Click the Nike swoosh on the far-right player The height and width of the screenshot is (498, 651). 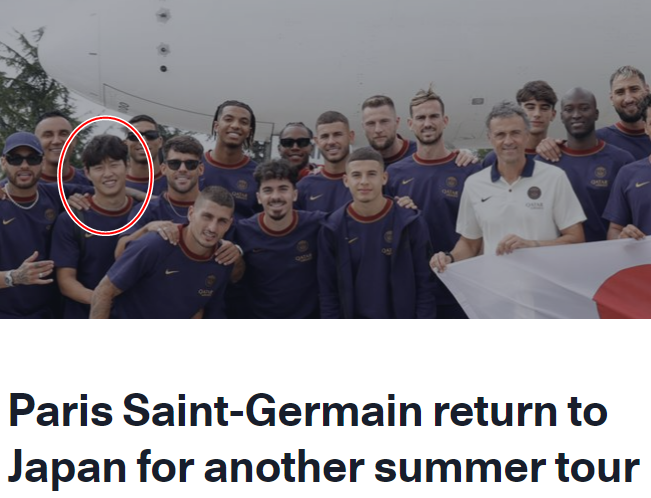pos(642,184)
